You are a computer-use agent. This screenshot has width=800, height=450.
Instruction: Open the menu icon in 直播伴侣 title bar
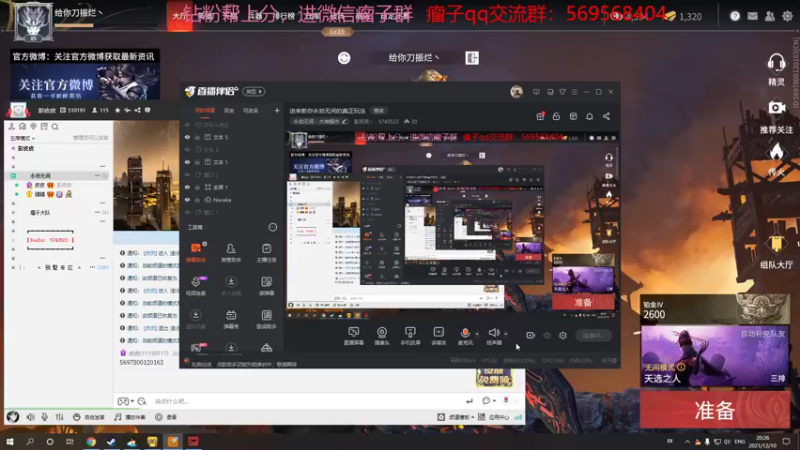point(574,92)
